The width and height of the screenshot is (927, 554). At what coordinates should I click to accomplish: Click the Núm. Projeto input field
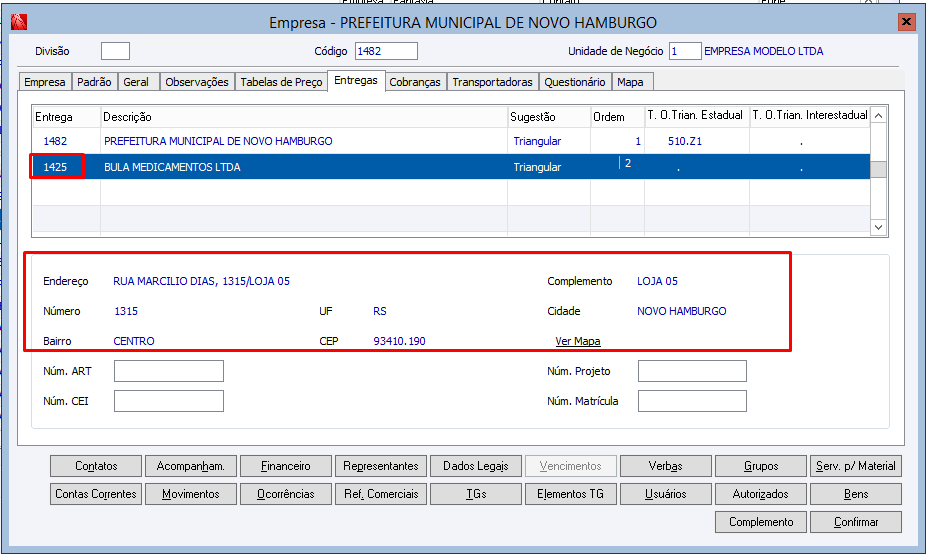tap(692, 371)
